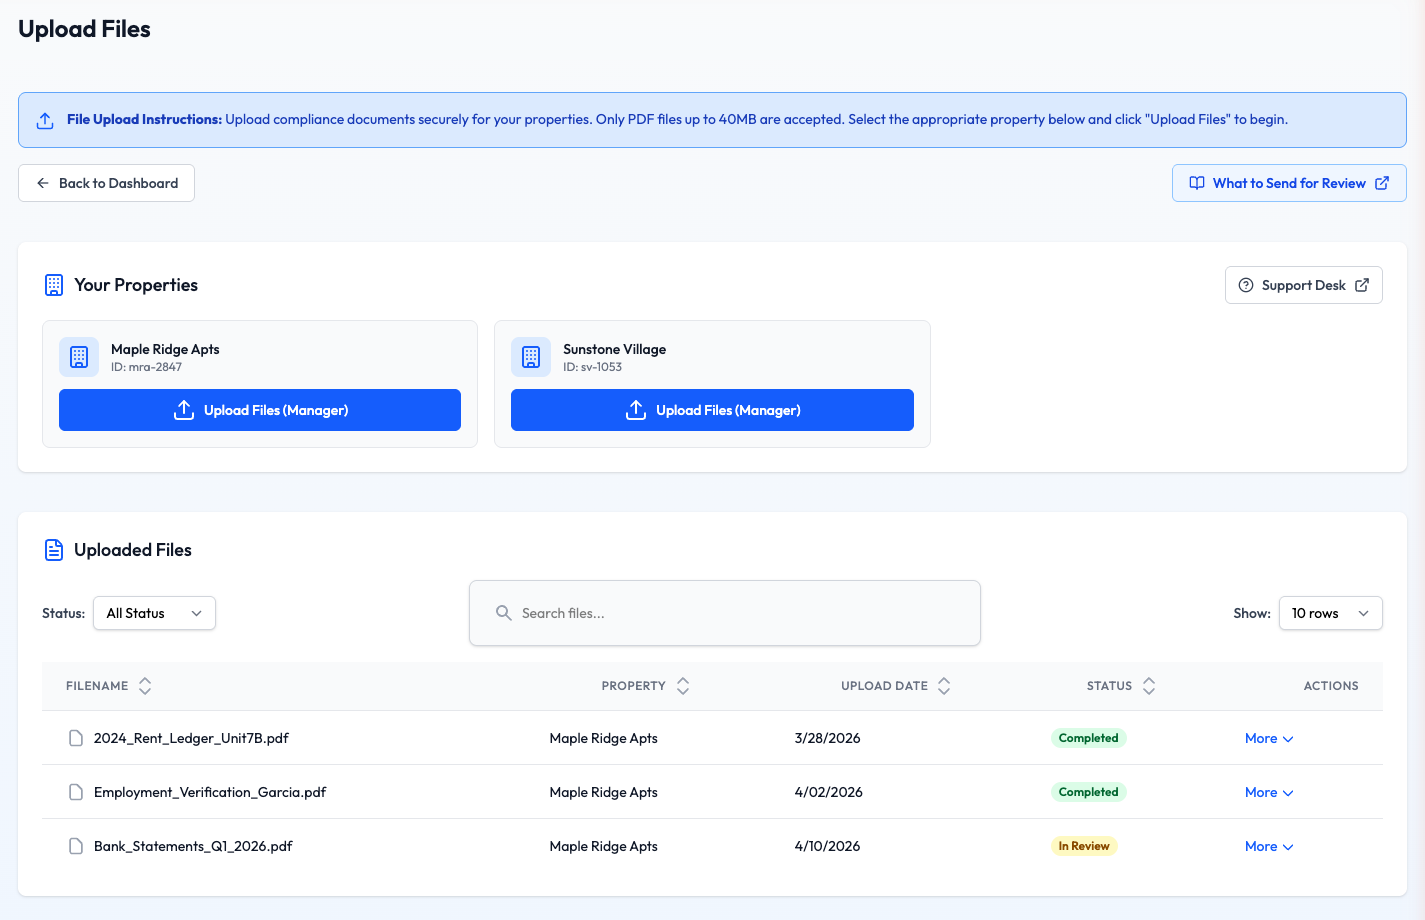This screenshot has height=920, width=1425.
Task: Click the In Review status badge
Action: tap(1083, 845)
